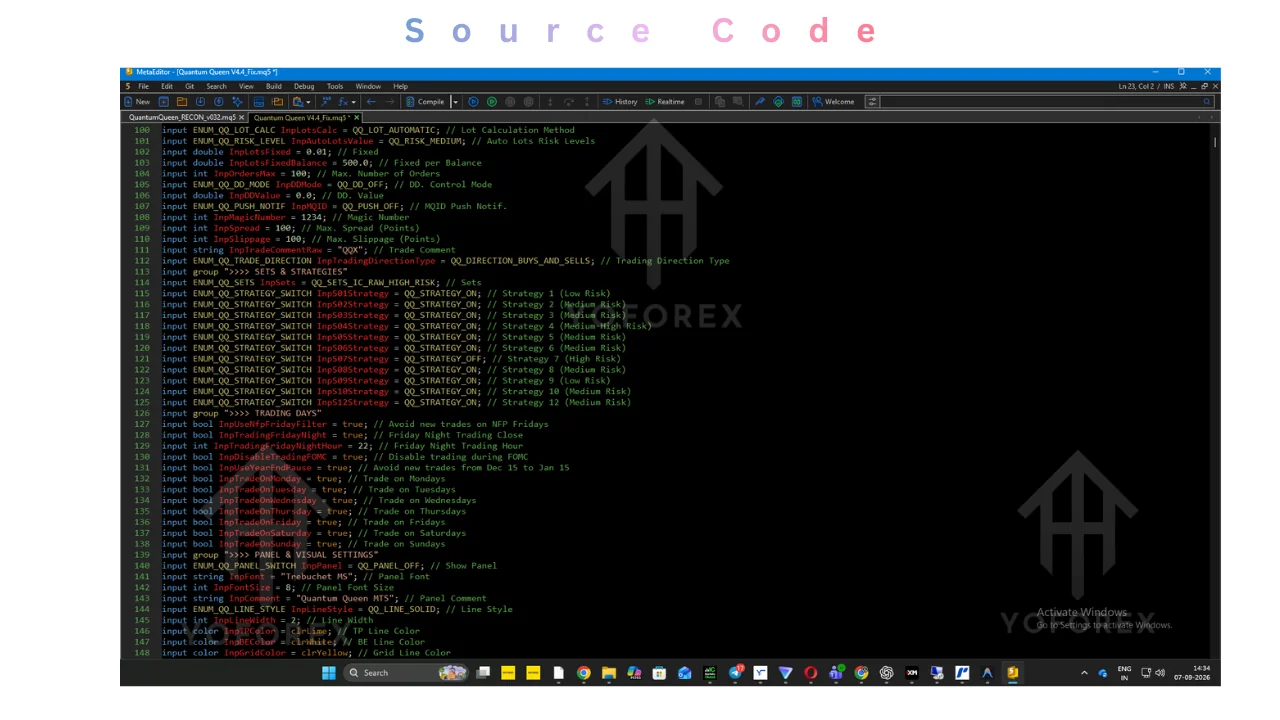Click the blue pen Styler icon
The image size is (1280, 720).
tap(758, 101)
